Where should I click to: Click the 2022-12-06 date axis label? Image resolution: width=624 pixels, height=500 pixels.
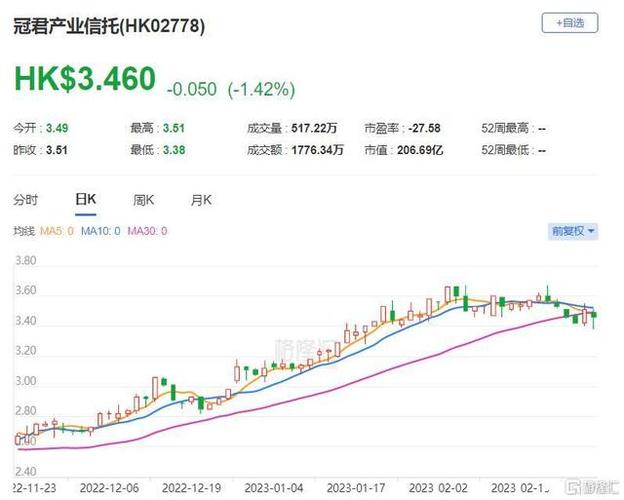point(109,488)
